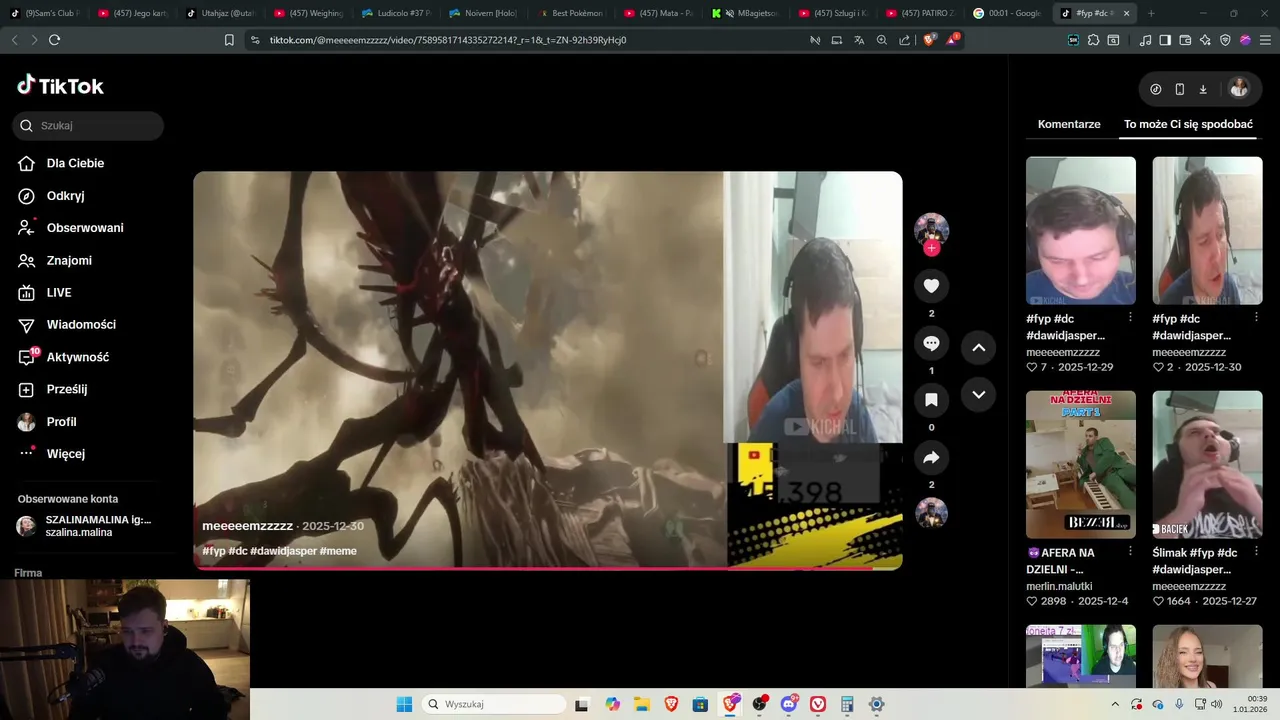Open options for first #fyp #dc card 2025-12-29
Image resolution: width=1280 pixels, height=720 pixels.
pos(1130,317)
